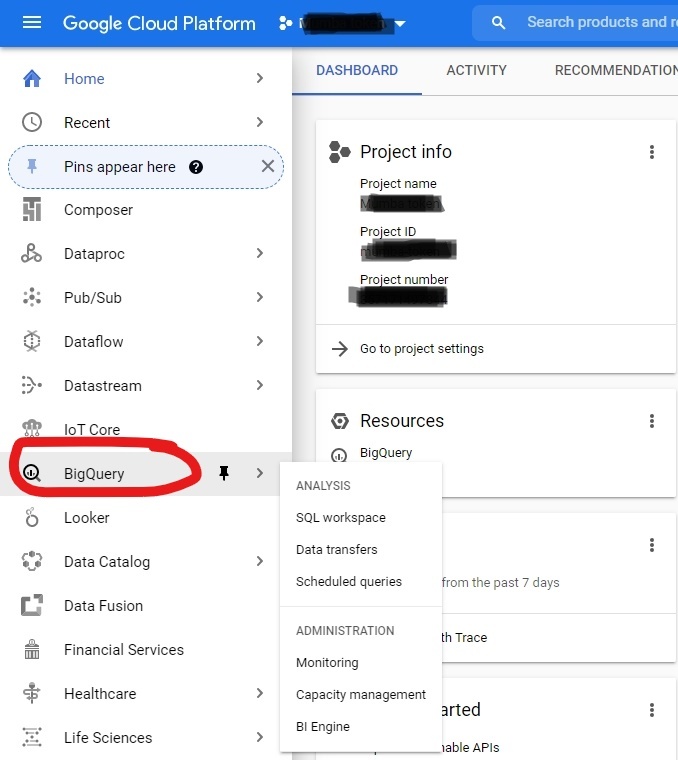Click the BigQuery magnifier icon in sidebar
This screenshot has height=760, width=678.
[x=32, y=473]
